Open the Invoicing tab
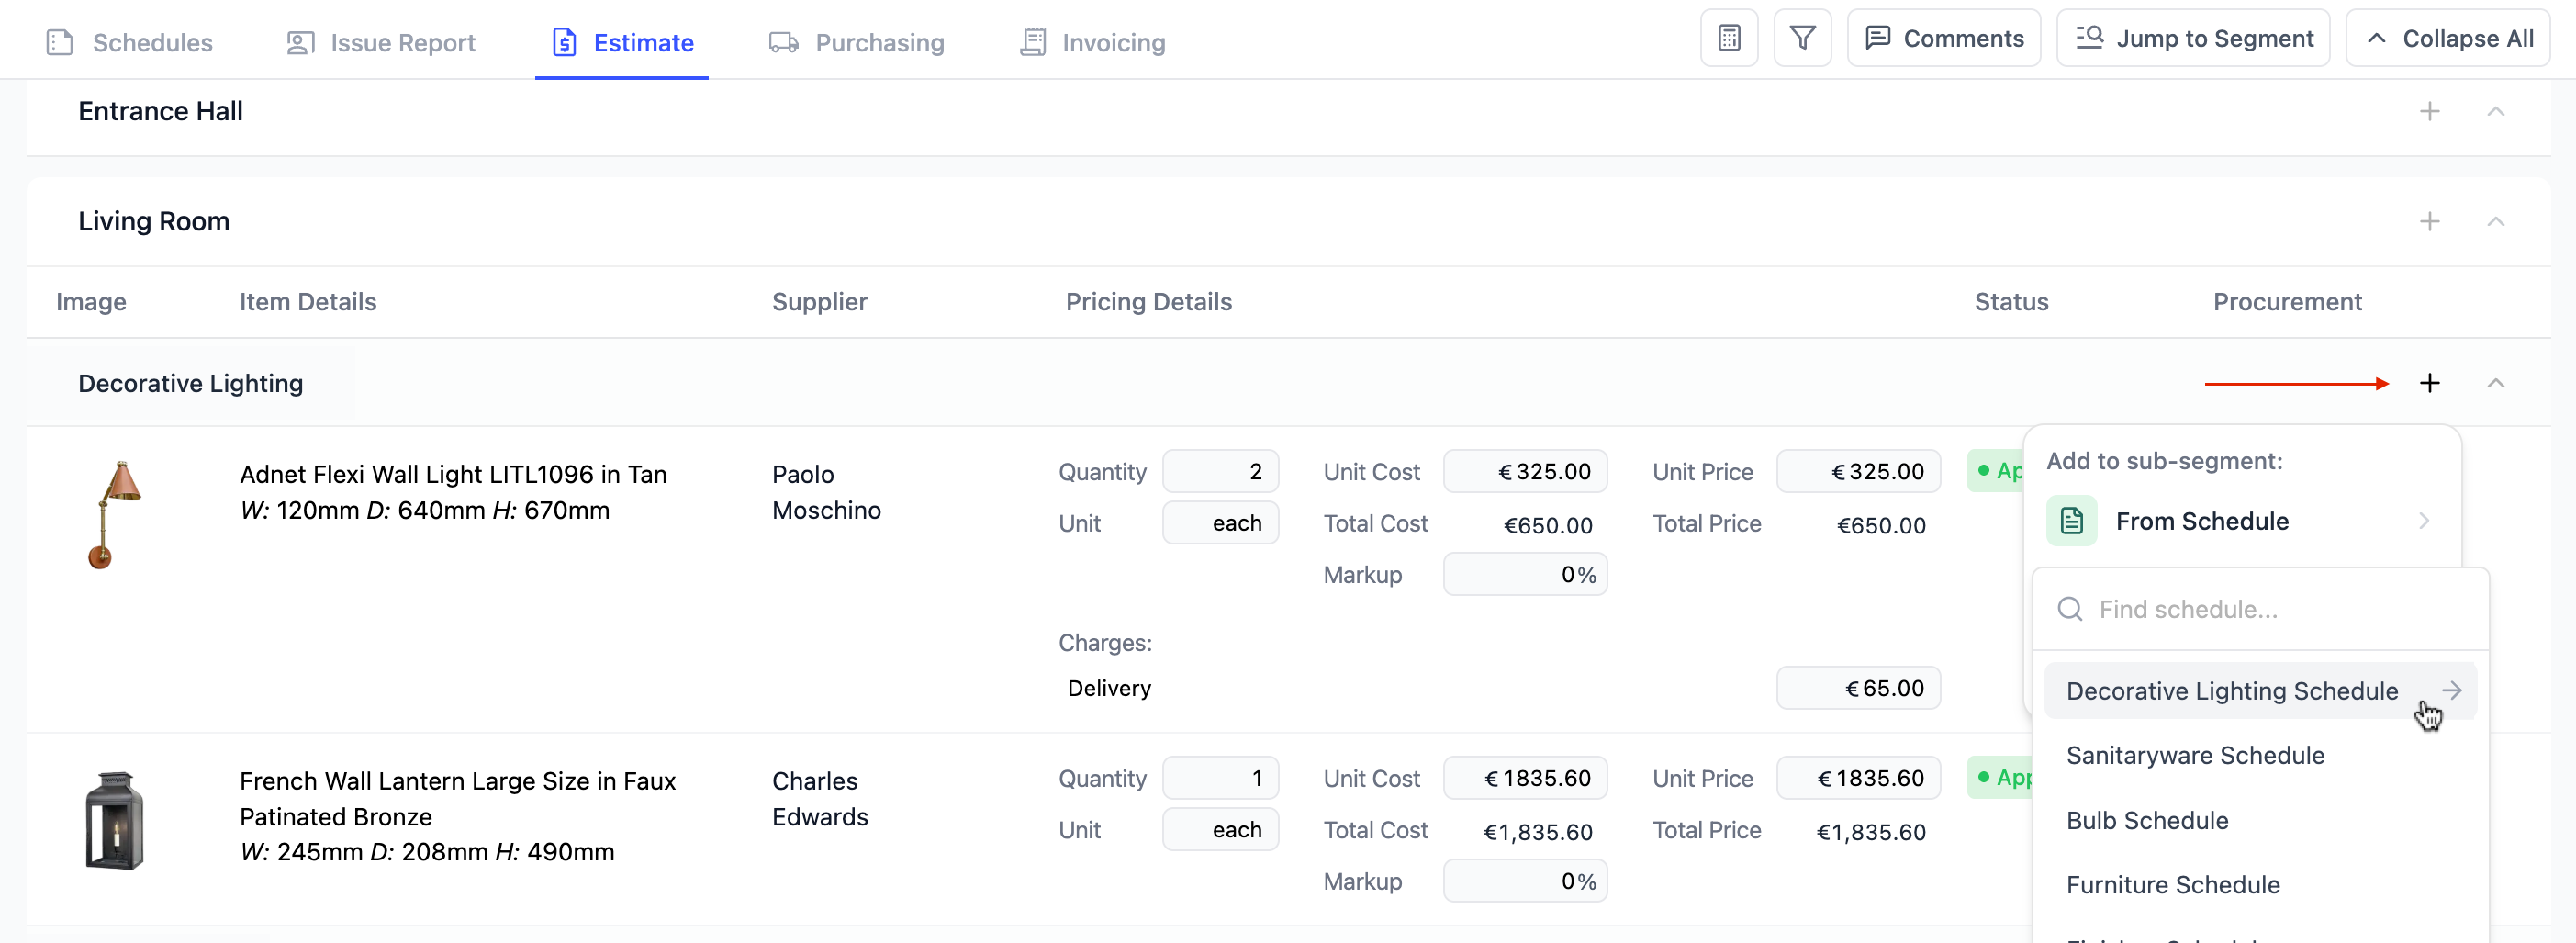2576x943 pixels. (1092, 42)
